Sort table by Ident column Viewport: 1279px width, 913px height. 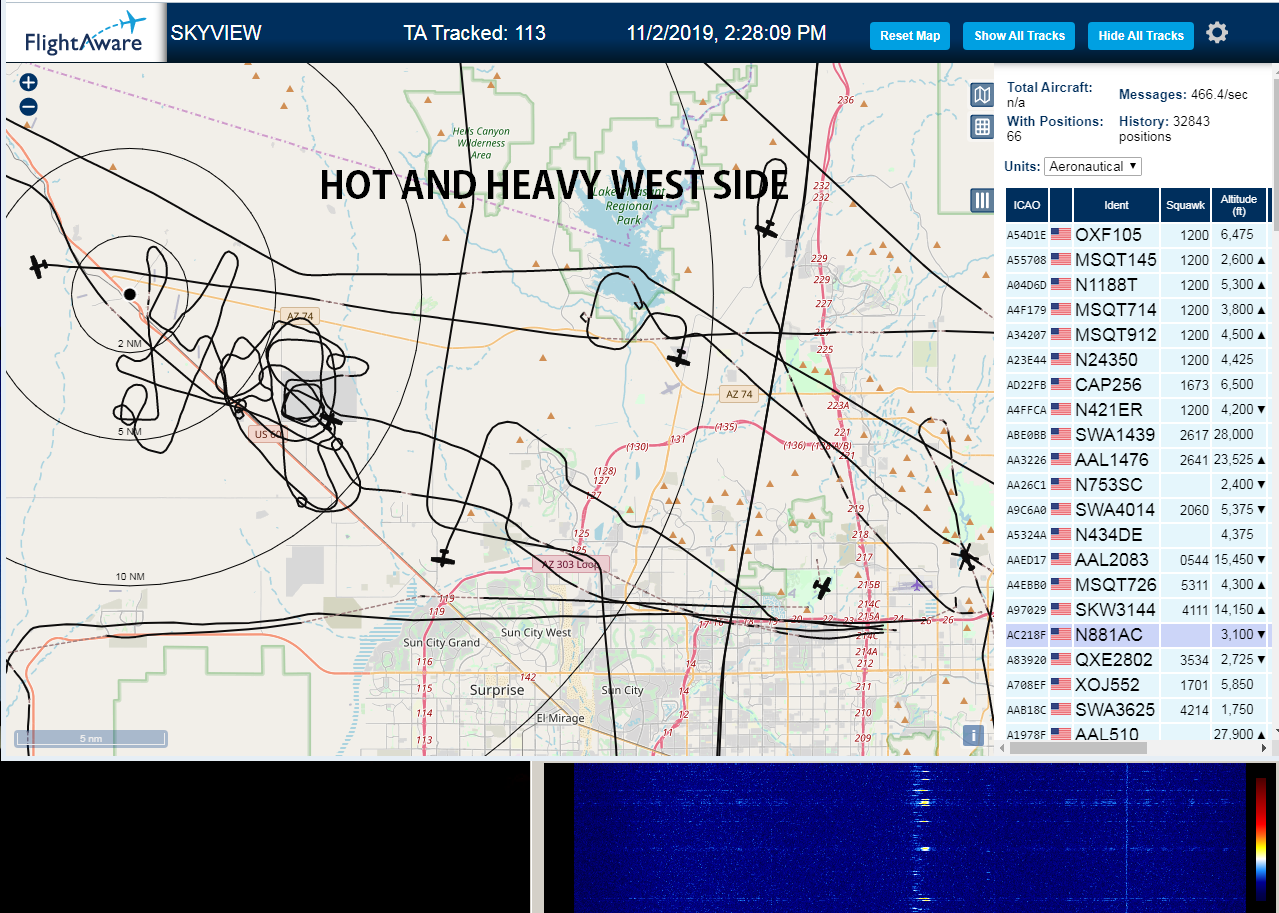coord(1116,205)
